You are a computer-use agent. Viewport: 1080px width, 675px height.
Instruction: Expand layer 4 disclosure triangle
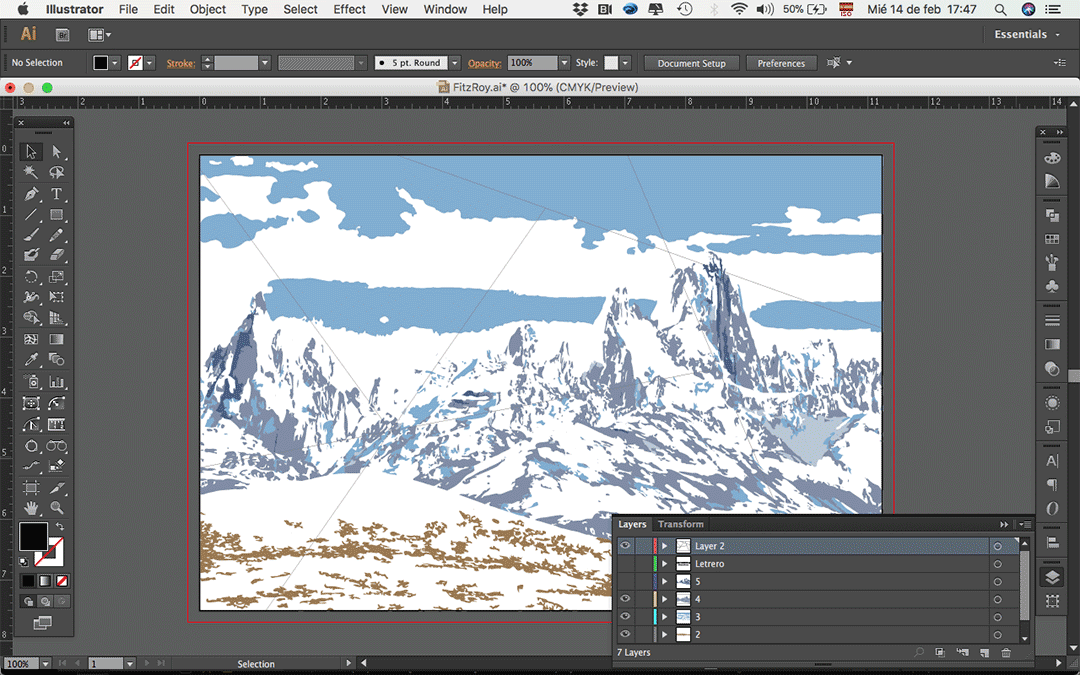click(665, 599)
